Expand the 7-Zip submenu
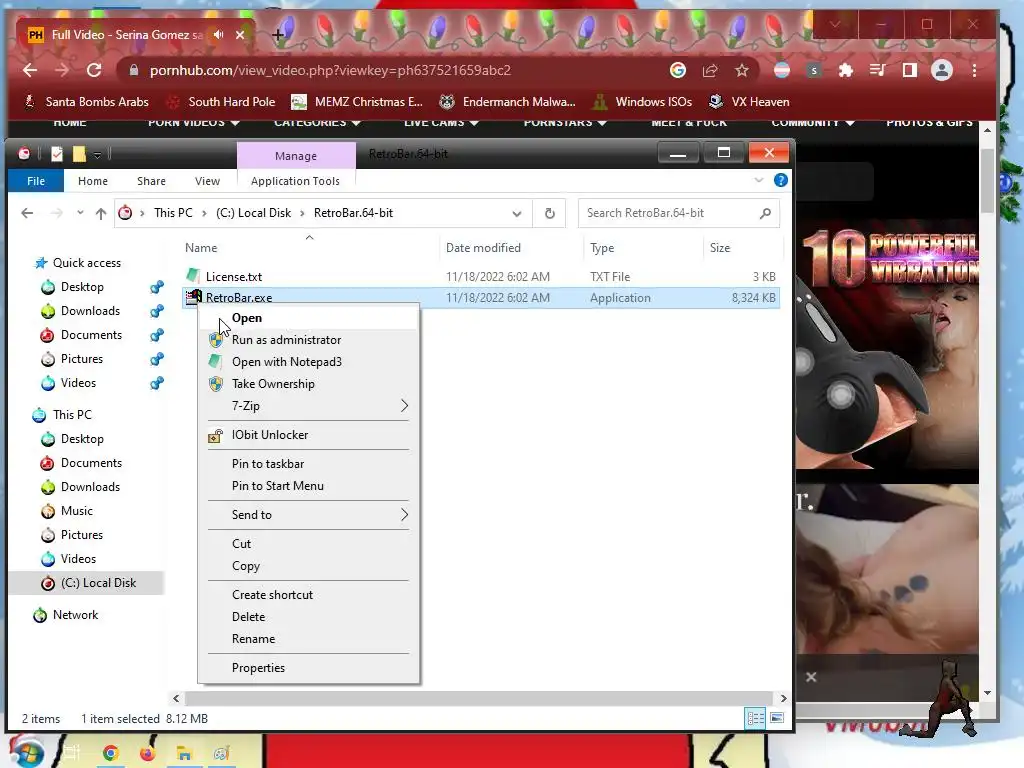This screenshot has width=1024, height=768. click(x=308, y=406)
